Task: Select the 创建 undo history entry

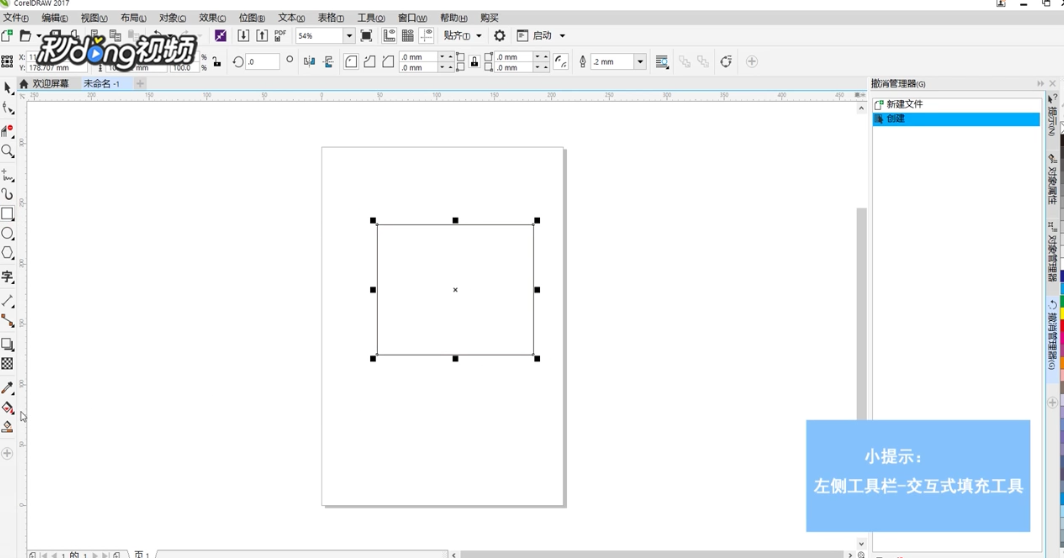Action: [x=956, y=119]
